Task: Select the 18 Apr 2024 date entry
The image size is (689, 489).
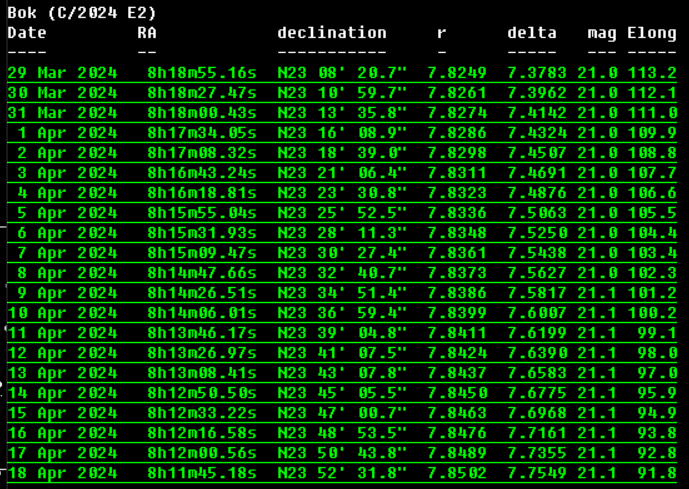Action: click(x=62, y=472)
